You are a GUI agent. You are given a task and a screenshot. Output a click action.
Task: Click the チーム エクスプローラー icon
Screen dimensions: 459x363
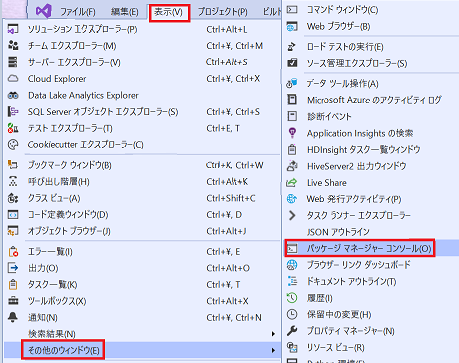pos(13,46)
